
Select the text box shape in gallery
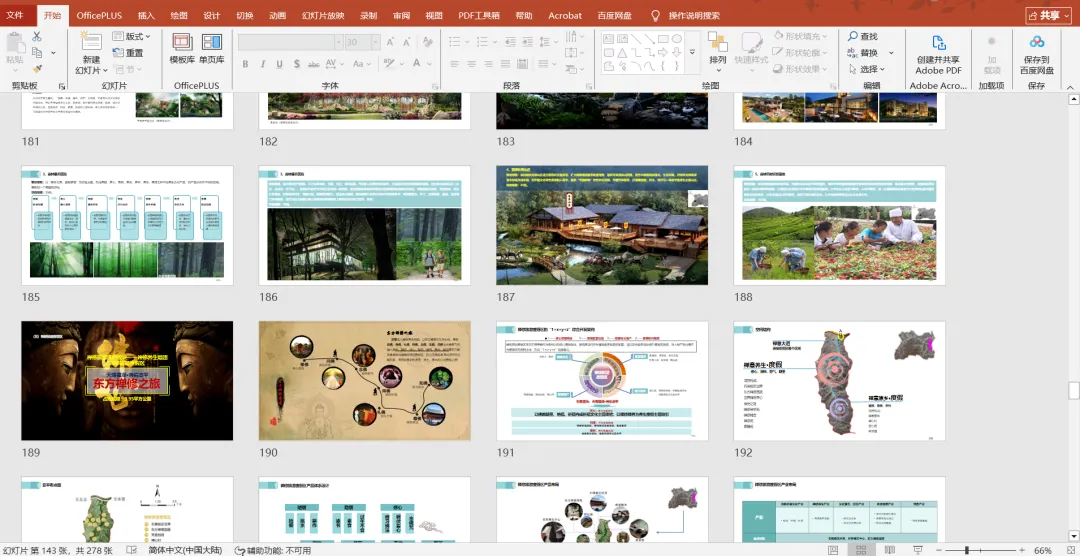(x=609, y=39)
